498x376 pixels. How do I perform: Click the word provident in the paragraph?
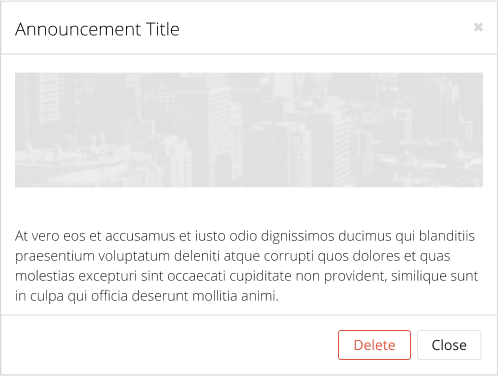355,276
